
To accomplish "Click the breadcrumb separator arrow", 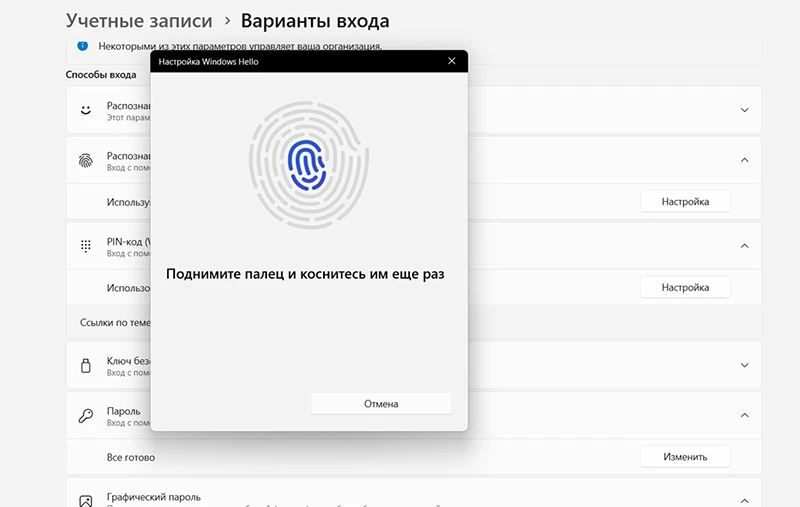I will click(x=228, y=21).
